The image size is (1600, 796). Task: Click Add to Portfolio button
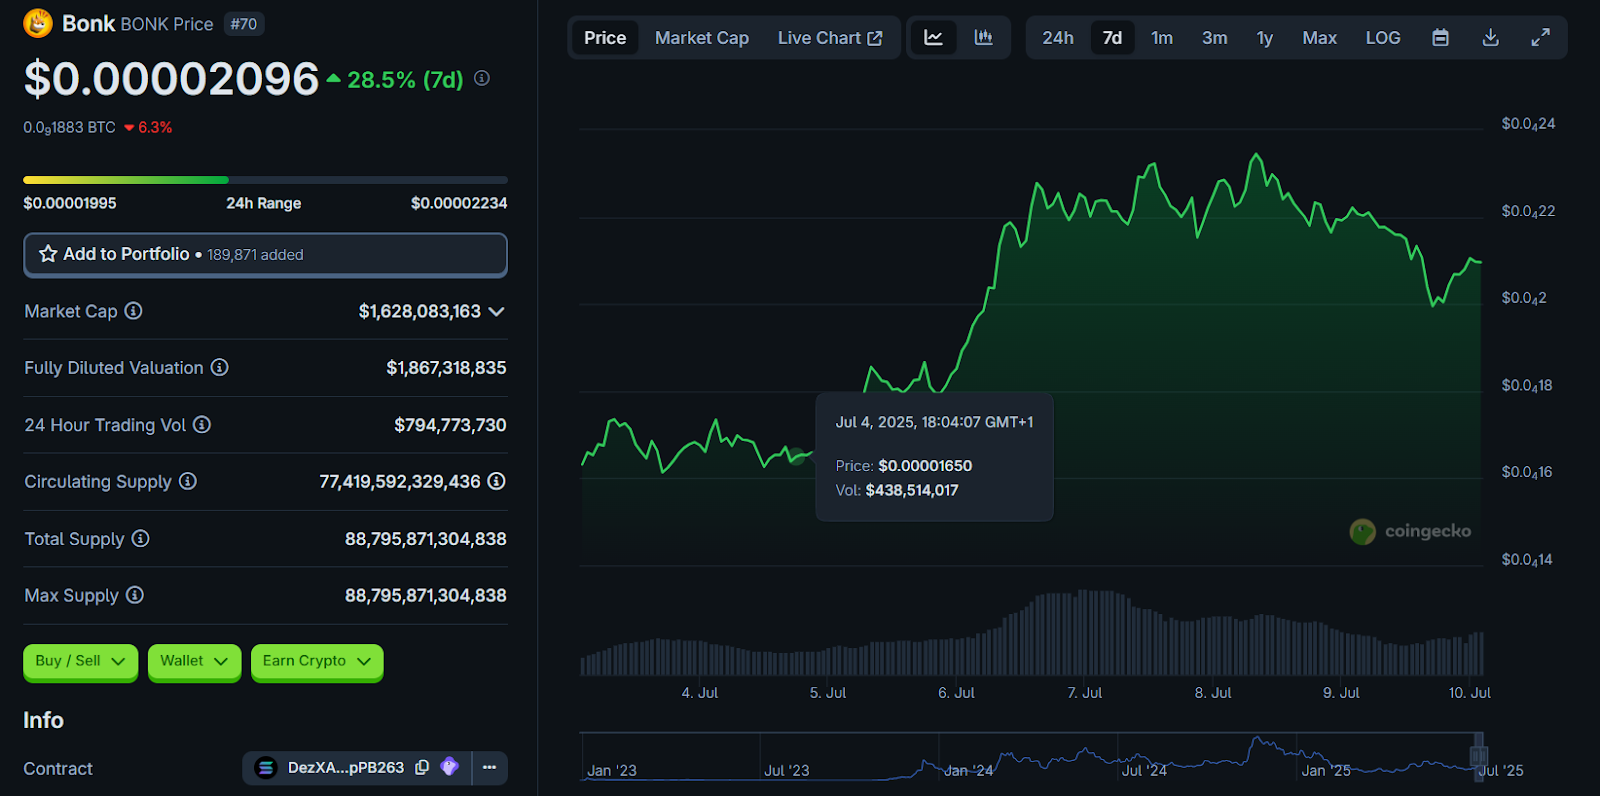pos(265,254)
